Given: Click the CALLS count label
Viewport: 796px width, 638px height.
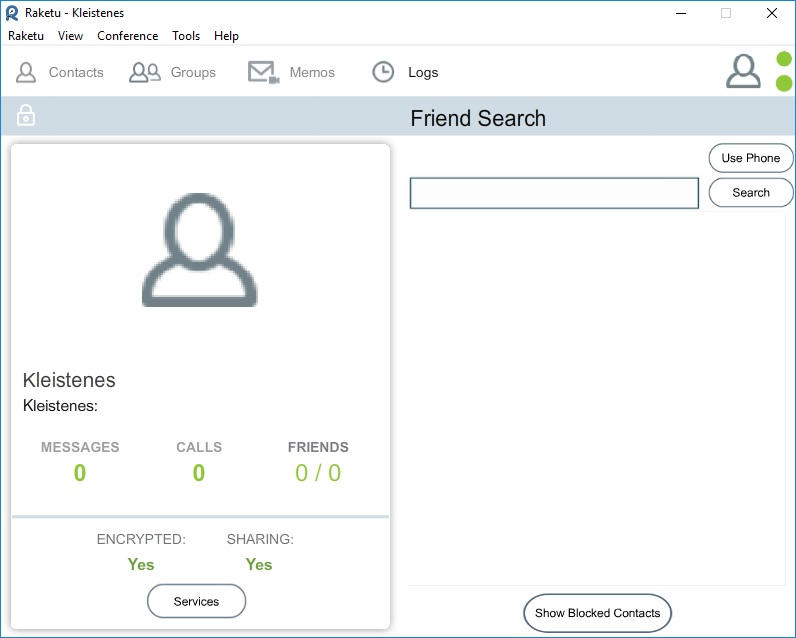Looking at the screenshot, I should tap(199, 447).
